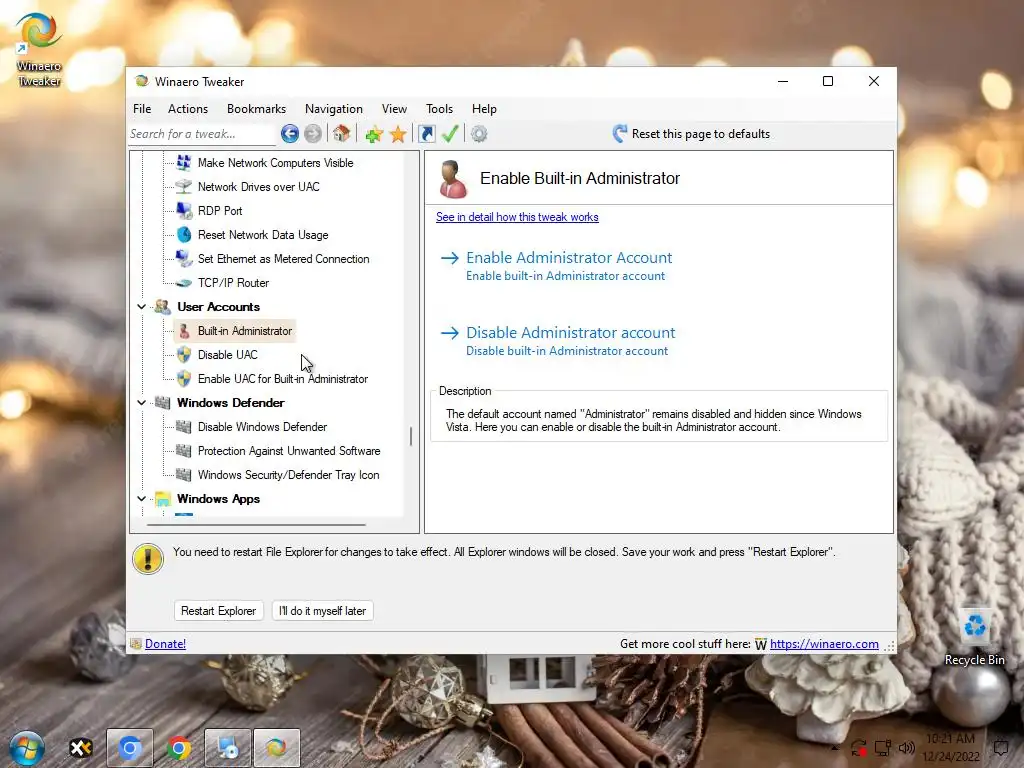Click the Reset Network Data Usage icon

tap(184, 234)
